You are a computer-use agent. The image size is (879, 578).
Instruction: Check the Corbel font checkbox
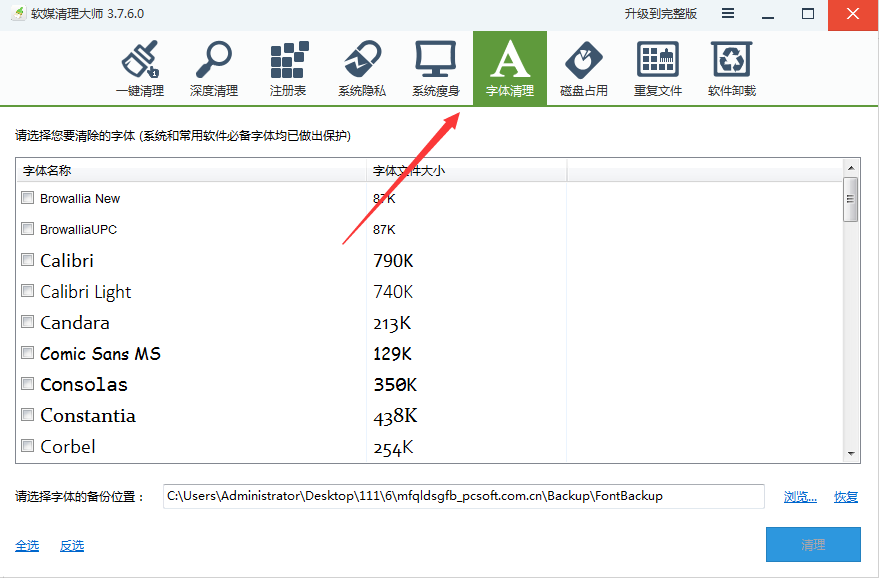(x=27, y=446)
